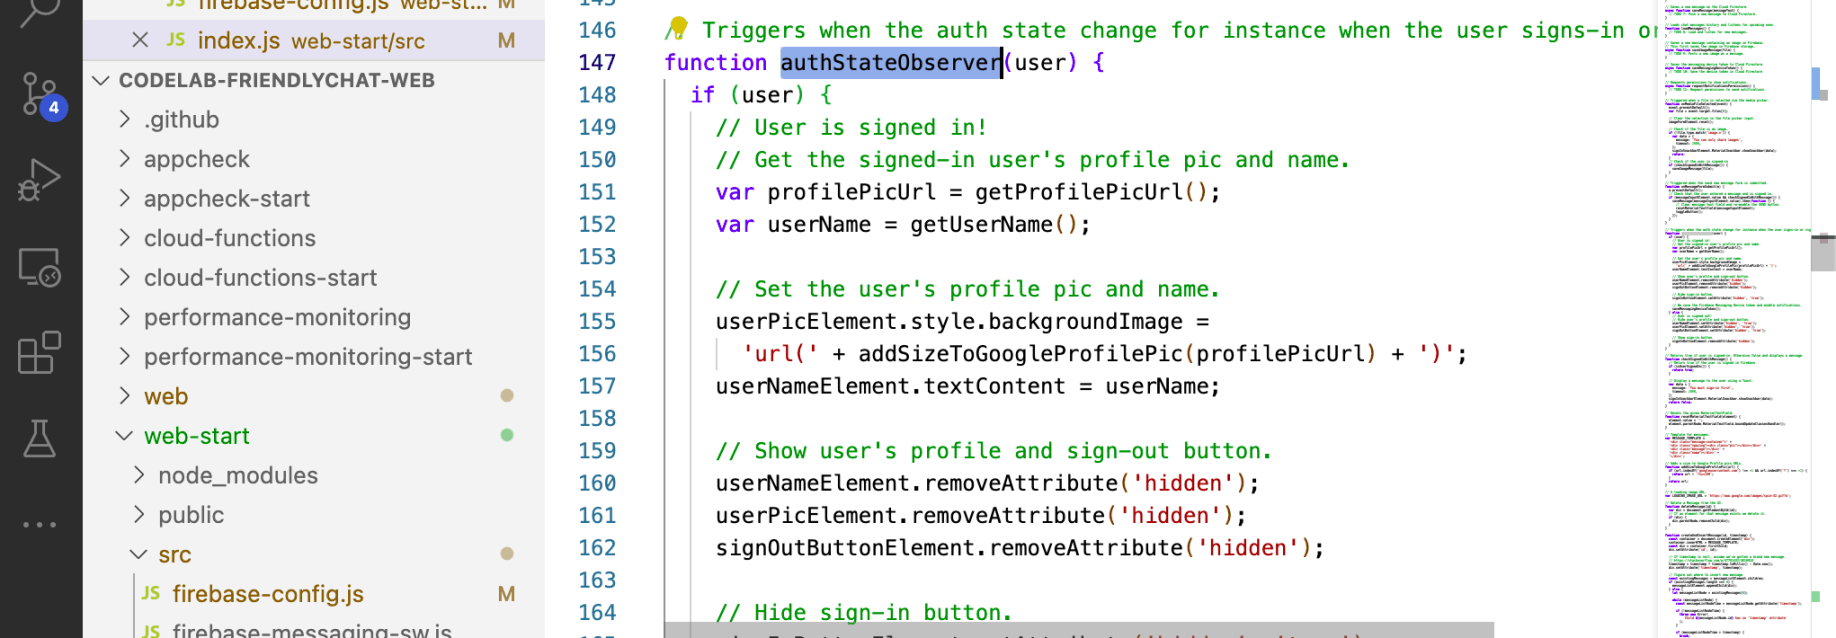
Task: Click line number 147 in gutter
Action: 597,62
